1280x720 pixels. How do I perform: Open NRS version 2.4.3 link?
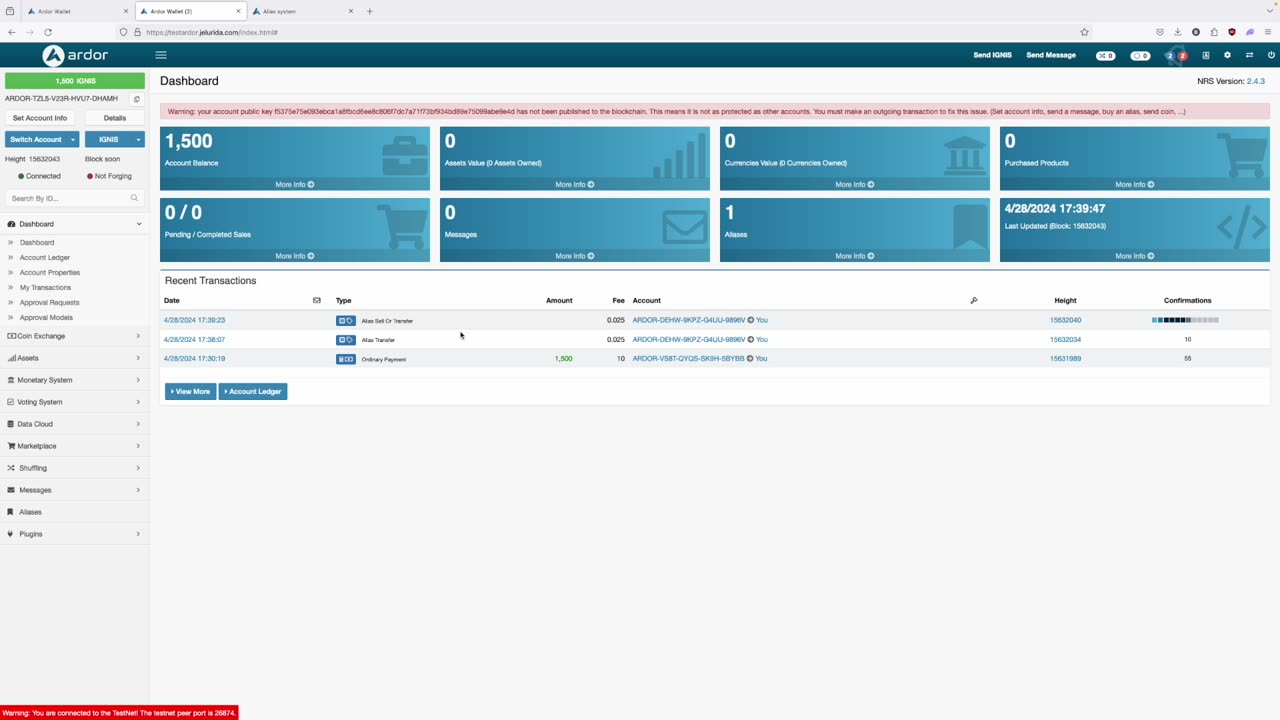pos(1256,81)
